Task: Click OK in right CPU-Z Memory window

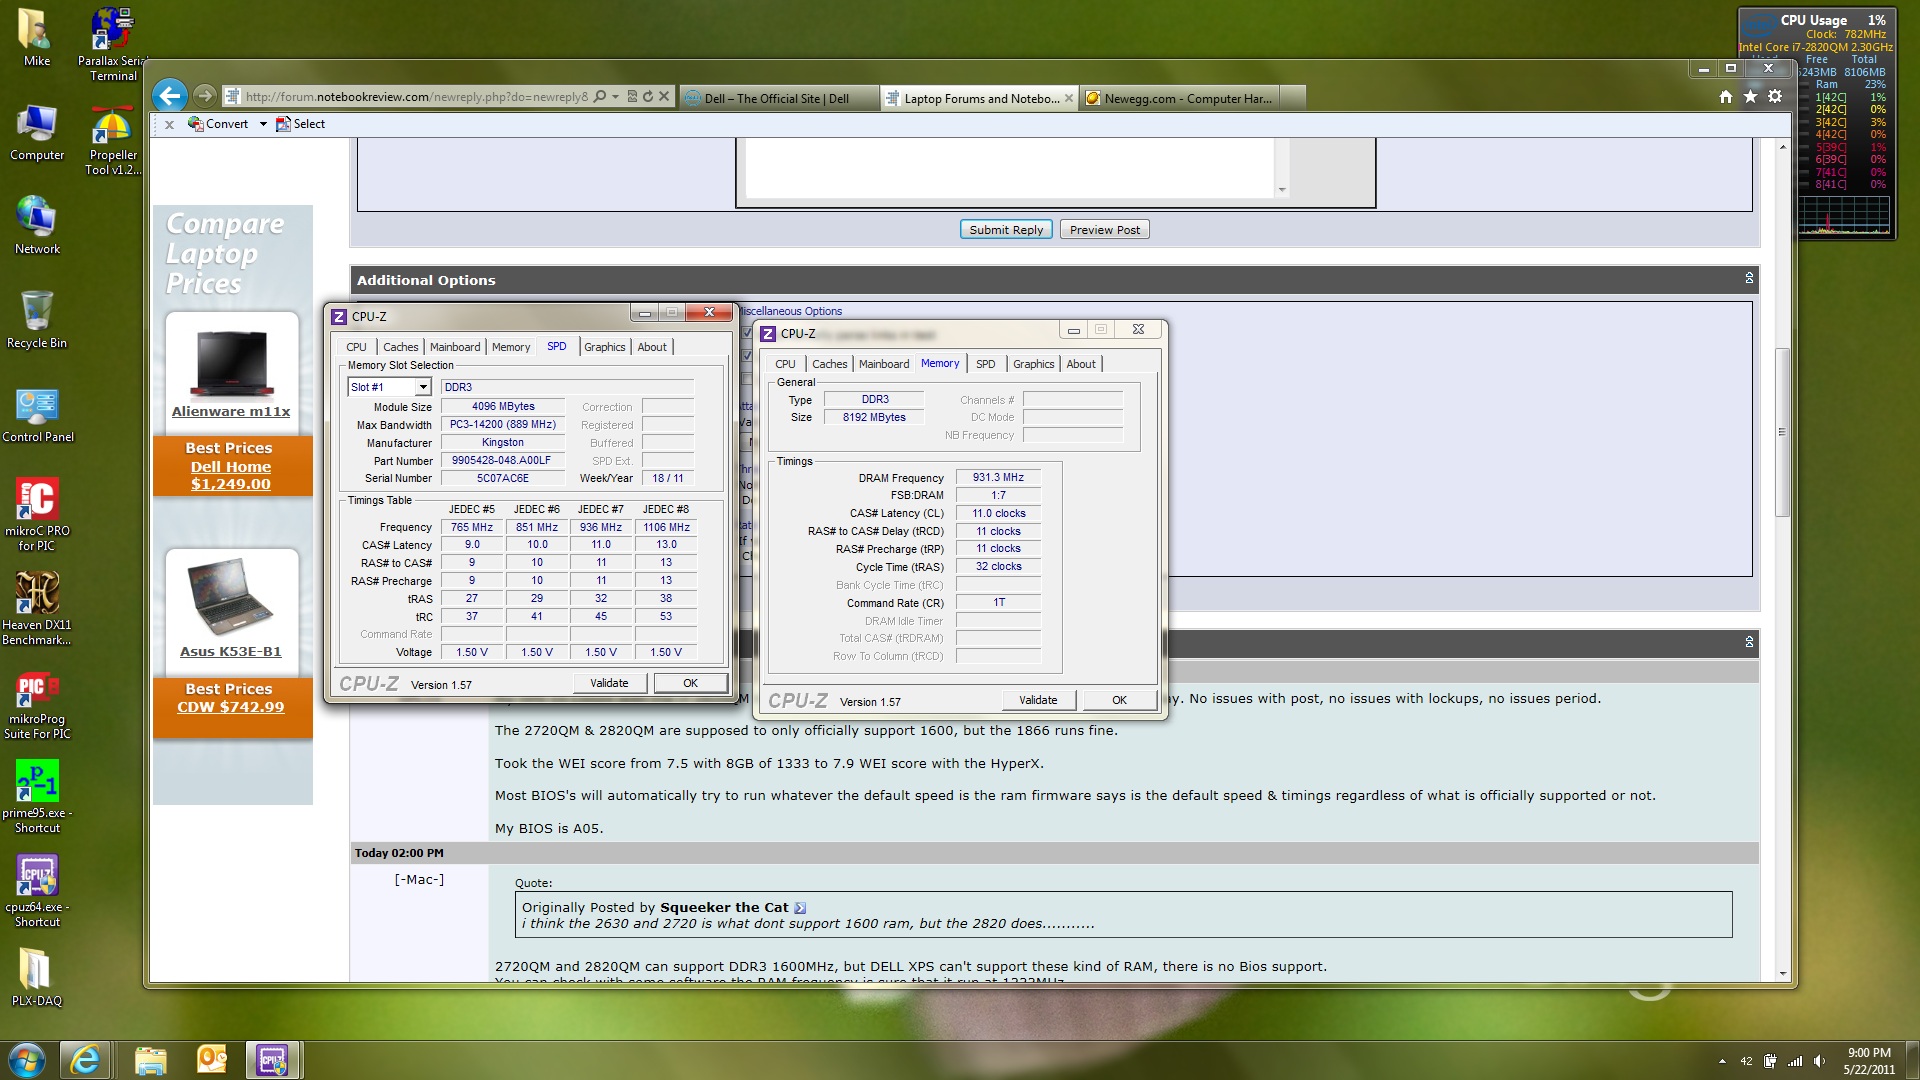Action: [1119, 700]
